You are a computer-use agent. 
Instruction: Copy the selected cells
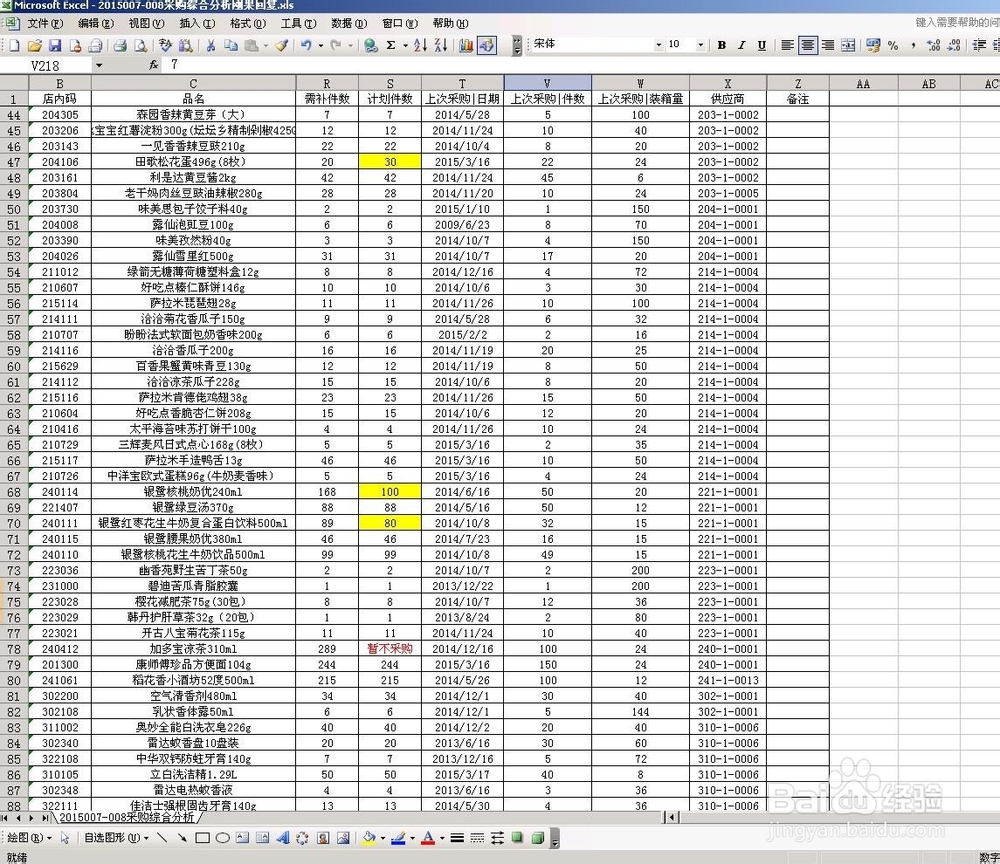231,45
